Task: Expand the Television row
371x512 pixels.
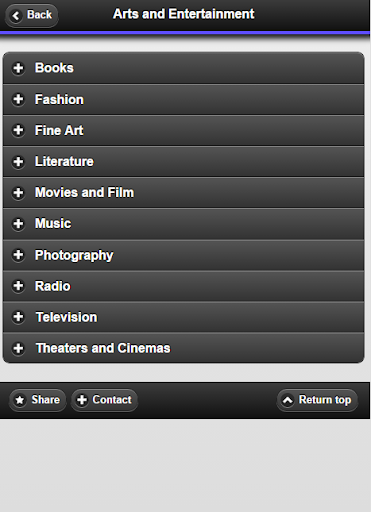Action: (x=183, y=317)
